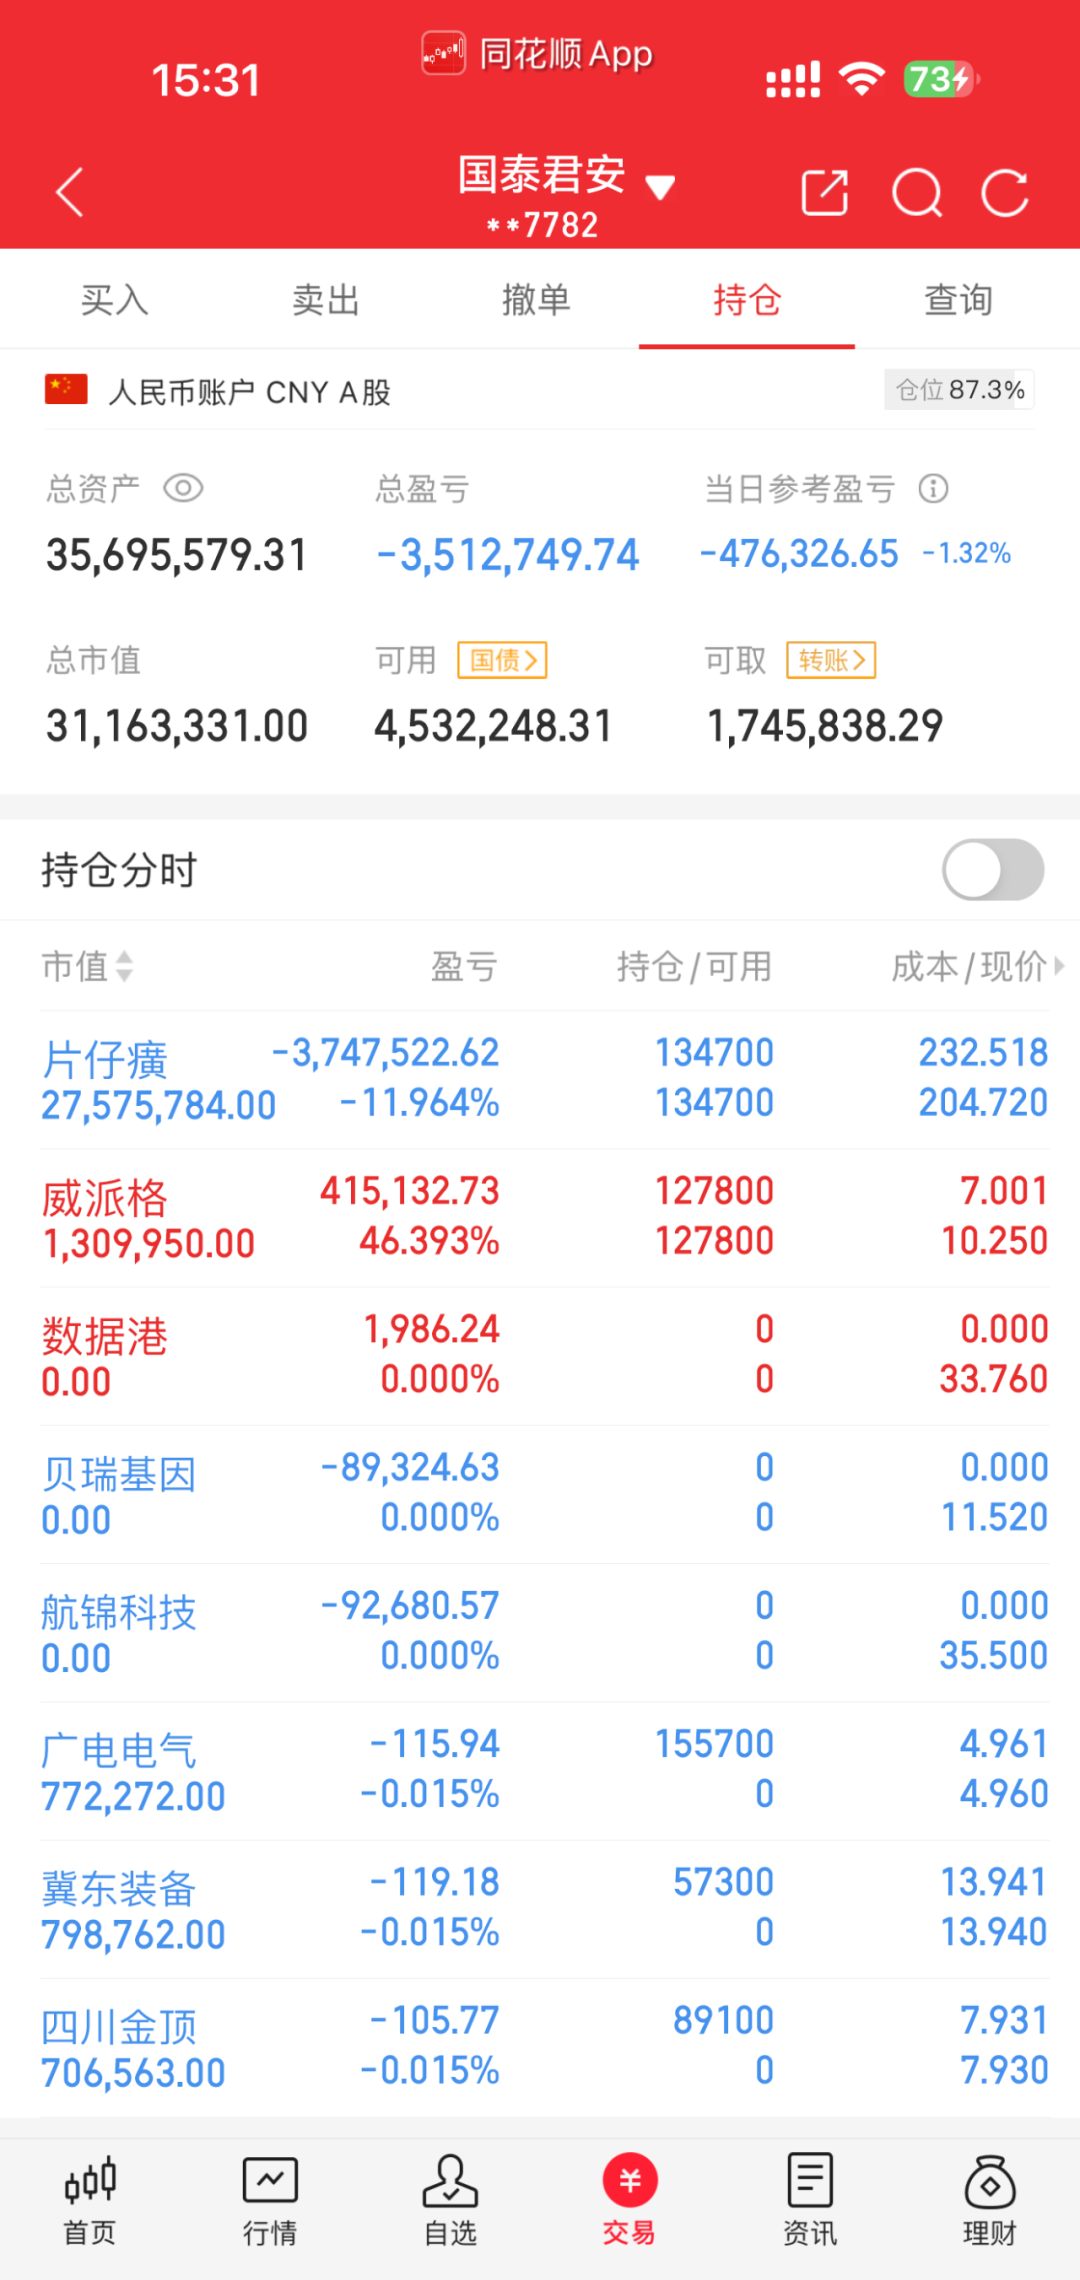The image size is (1080, 2280).
Task: Refresh holdings with the reload icon
Action: click(1005, 193)
